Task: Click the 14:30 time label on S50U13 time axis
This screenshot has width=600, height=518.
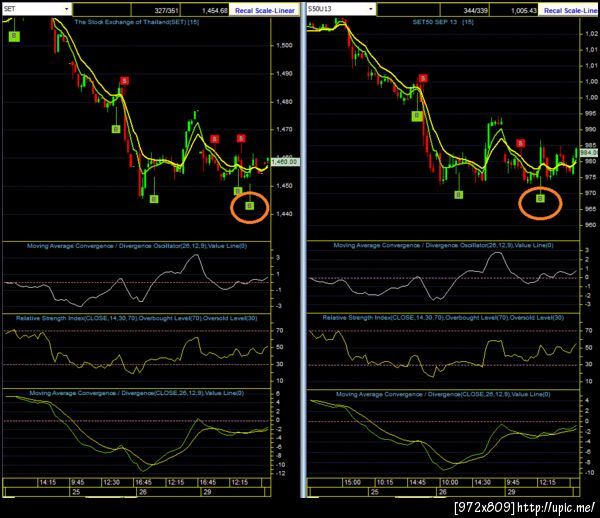Action: pyautogui.click(x=483, y=482)
